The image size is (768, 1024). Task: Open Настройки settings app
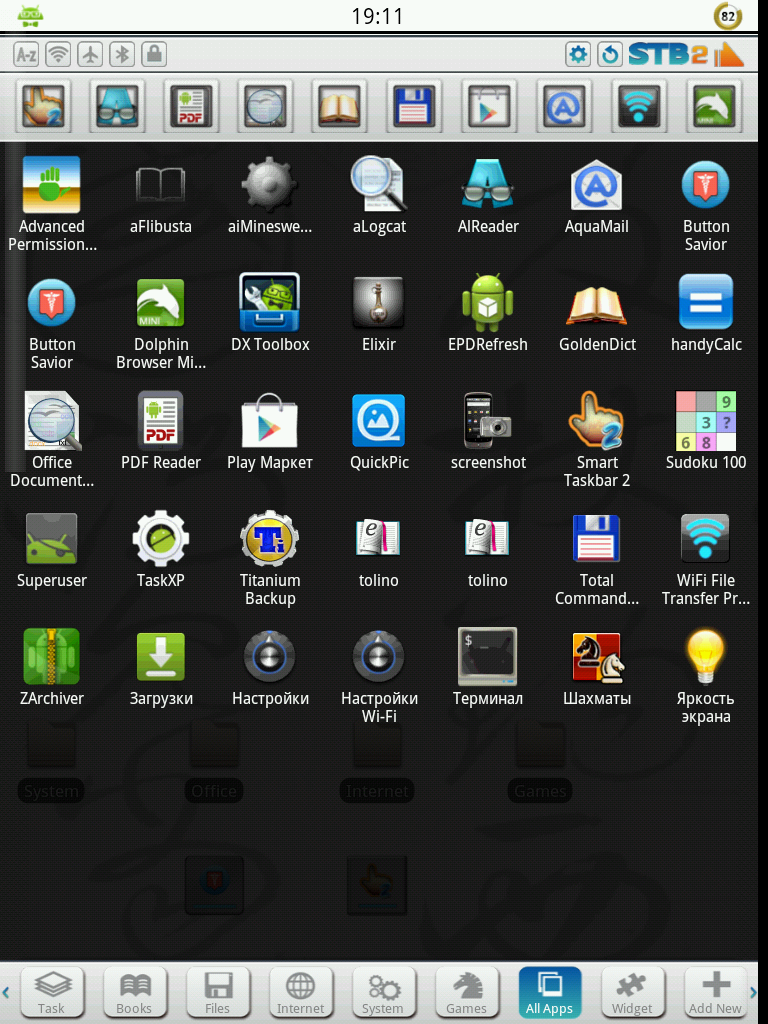point(270,667)
